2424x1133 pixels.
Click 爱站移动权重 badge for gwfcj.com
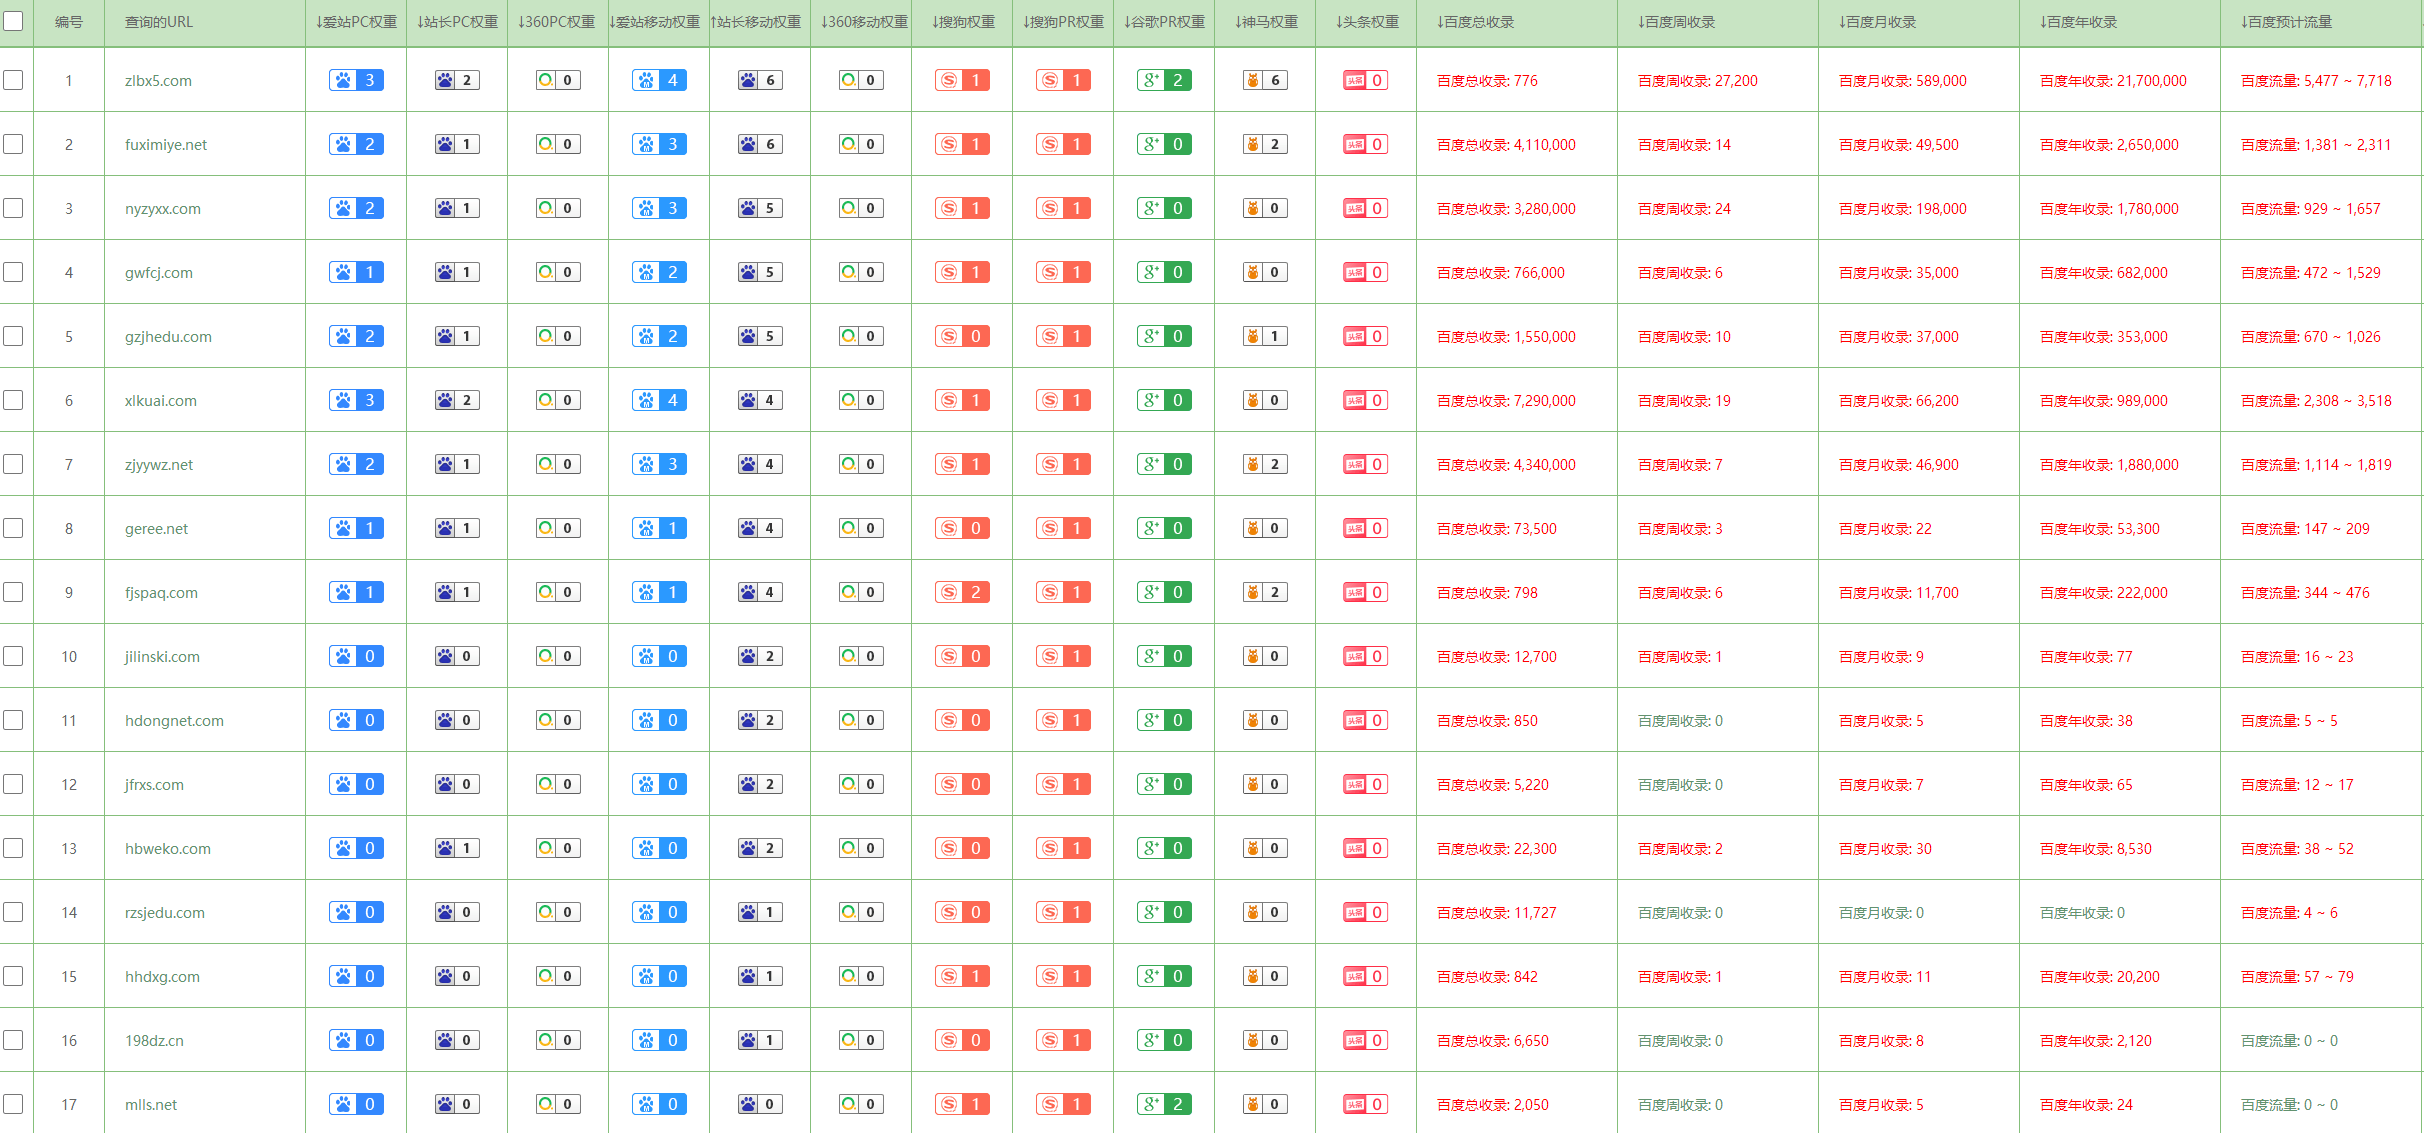coord(659,272)
